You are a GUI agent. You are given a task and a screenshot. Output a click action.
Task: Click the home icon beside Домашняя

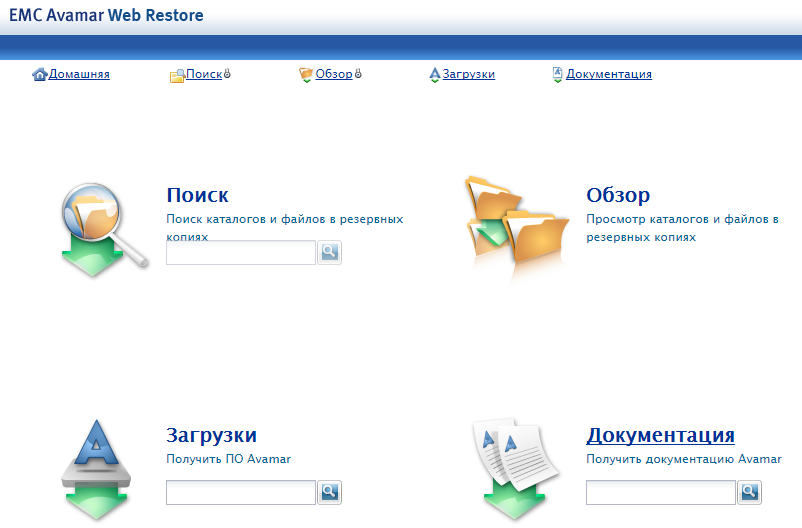(x=39, y=74)
